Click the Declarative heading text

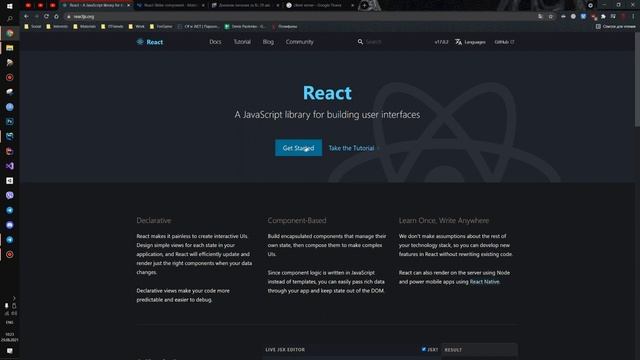pos(154,220)
